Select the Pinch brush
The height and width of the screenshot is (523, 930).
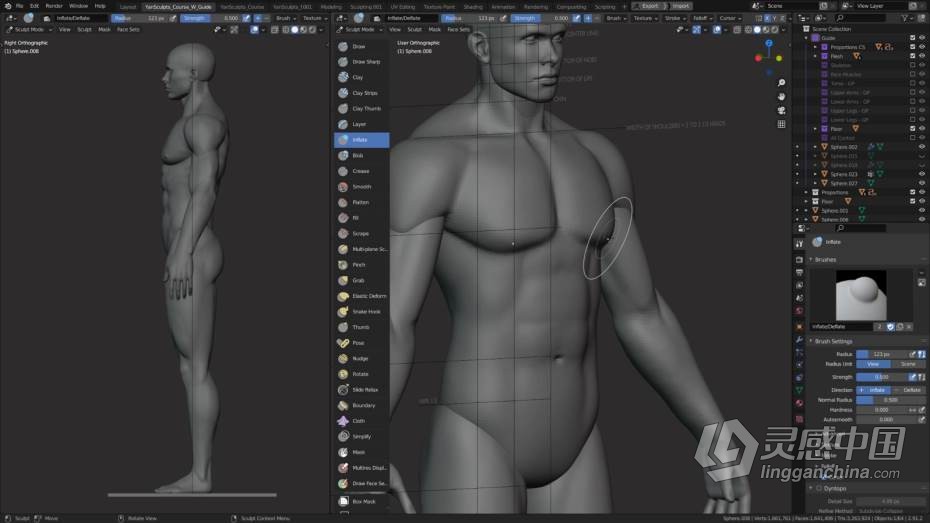[362, 264]
